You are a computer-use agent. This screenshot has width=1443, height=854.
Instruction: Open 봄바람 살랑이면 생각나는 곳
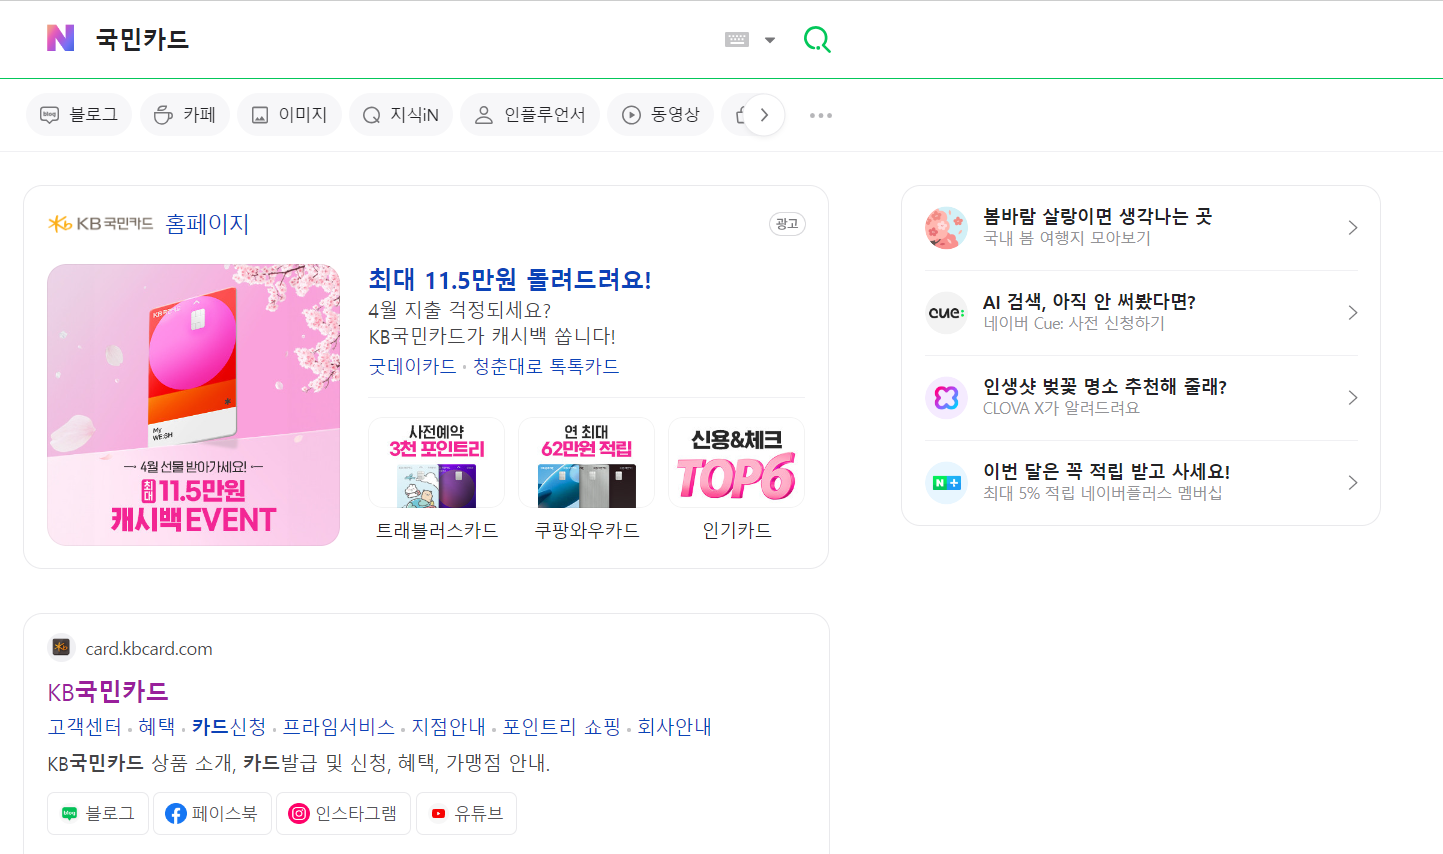click(x=1097, y=216)
